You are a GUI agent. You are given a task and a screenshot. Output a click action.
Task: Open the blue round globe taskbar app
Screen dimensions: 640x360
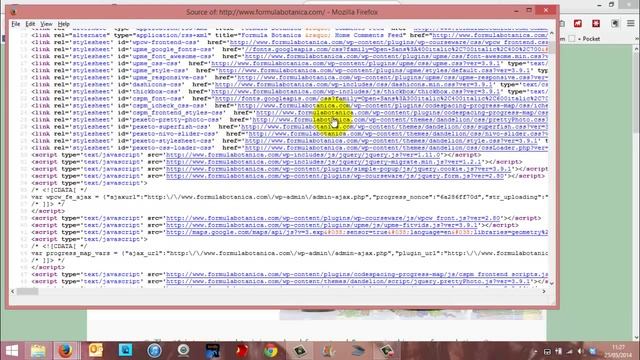coord(154,351)
